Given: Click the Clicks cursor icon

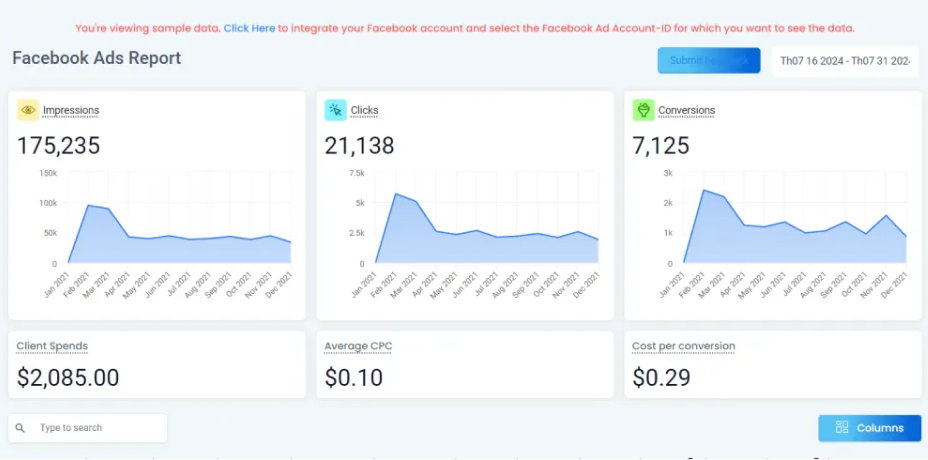Looking at the screenshot, I should (x=336, y=110).
